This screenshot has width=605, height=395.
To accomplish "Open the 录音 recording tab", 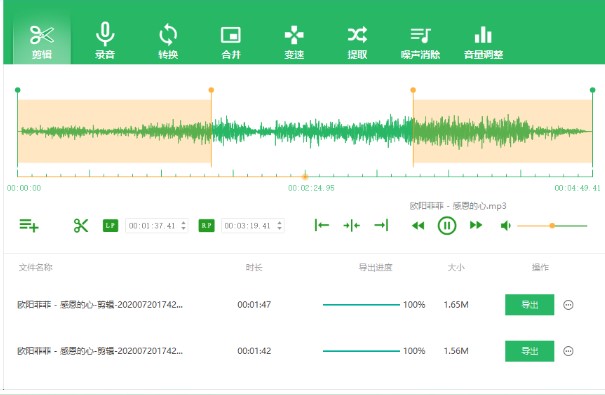I will click(x=105, y=41).
